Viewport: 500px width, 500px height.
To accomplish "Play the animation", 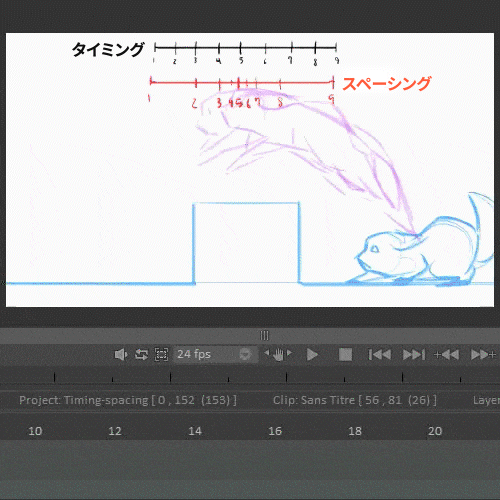I will tap(312, 354).
